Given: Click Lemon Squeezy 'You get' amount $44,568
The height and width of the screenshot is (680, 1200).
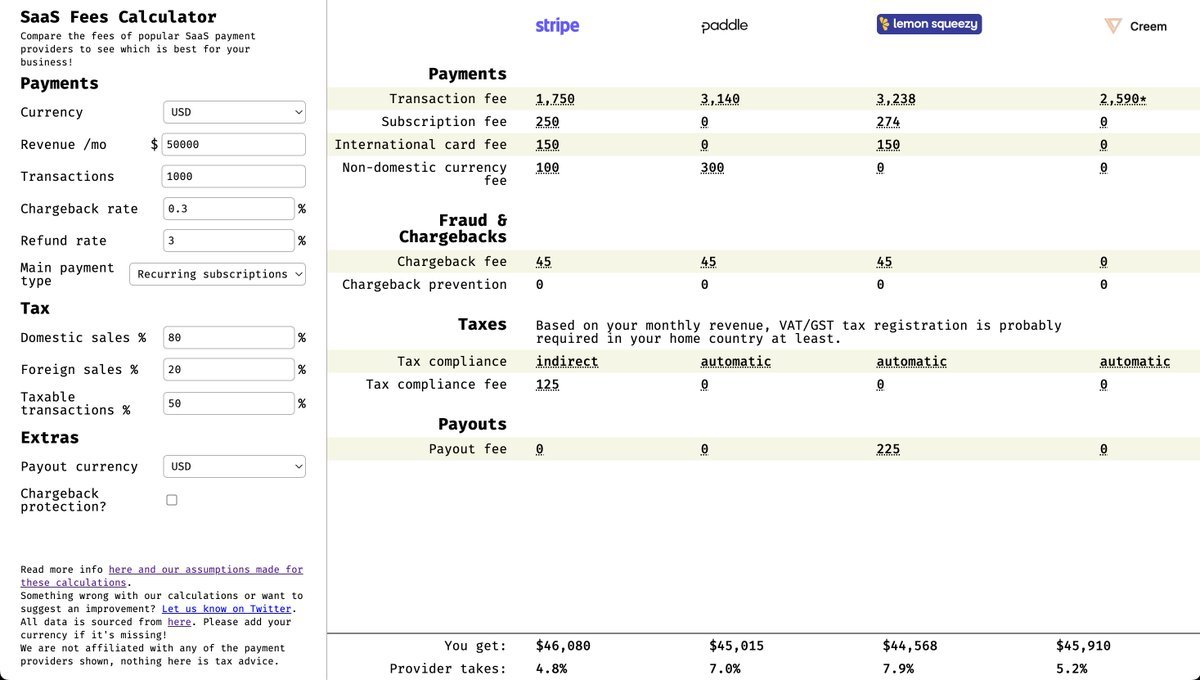Looking at the screenshot, I should click(910, 646).
